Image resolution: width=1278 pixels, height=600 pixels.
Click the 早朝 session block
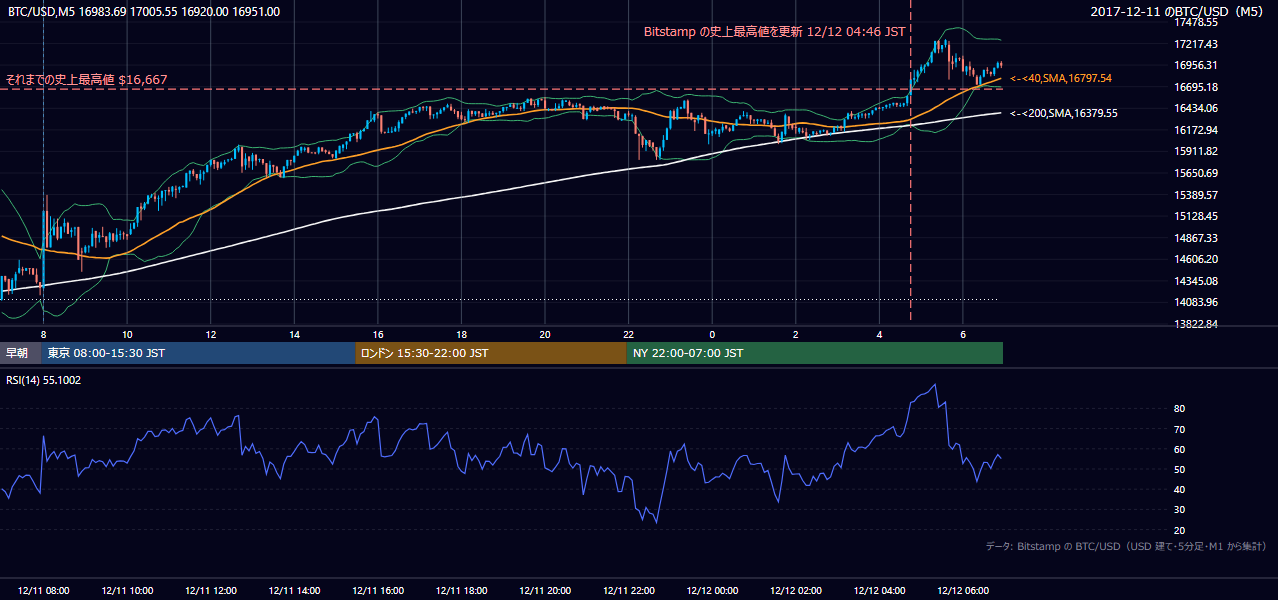[21, 353]
